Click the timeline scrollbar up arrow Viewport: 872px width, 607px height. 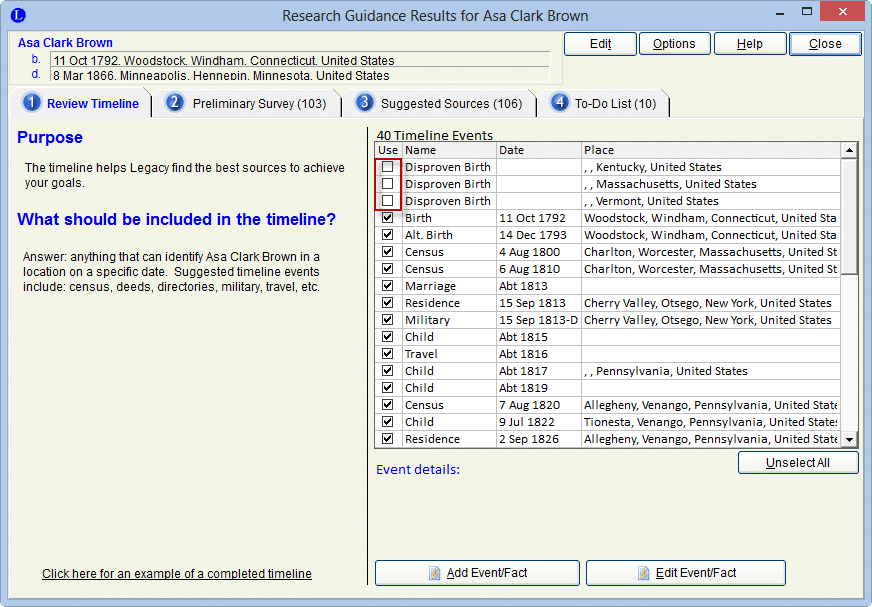pyautogui.click(x=849, y=150)
